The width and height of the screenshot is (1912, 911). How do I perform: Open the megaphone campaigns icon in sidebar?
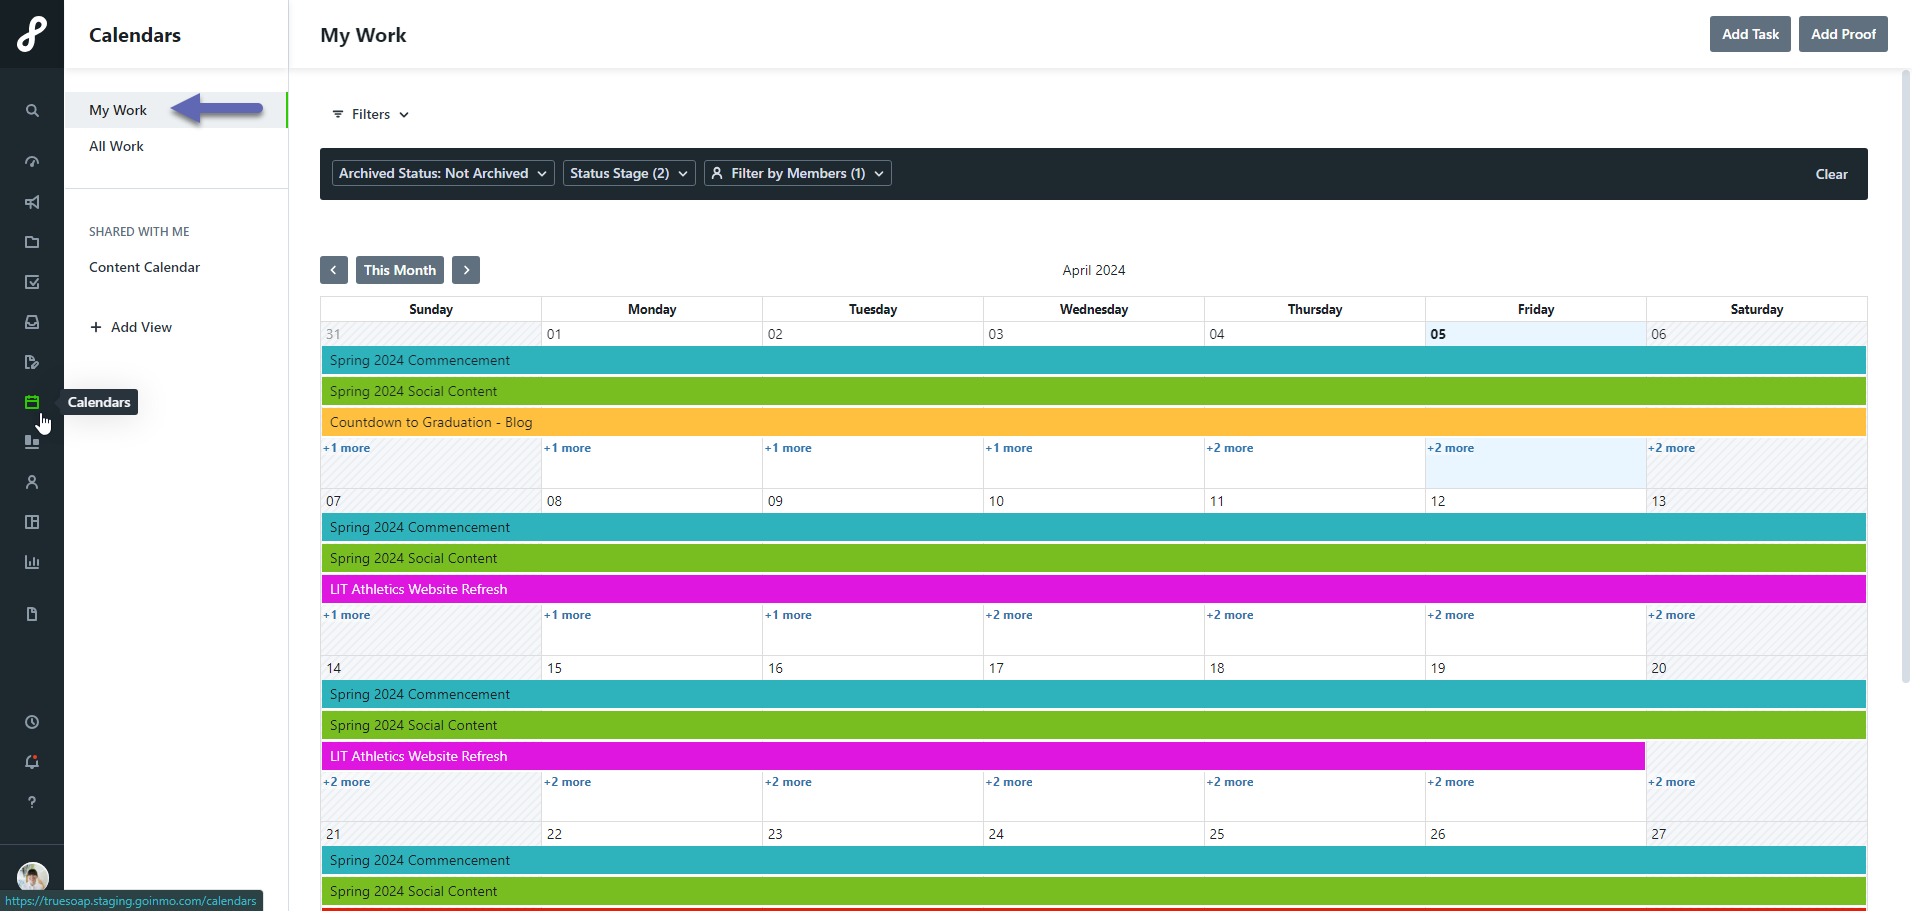point(32,202)
